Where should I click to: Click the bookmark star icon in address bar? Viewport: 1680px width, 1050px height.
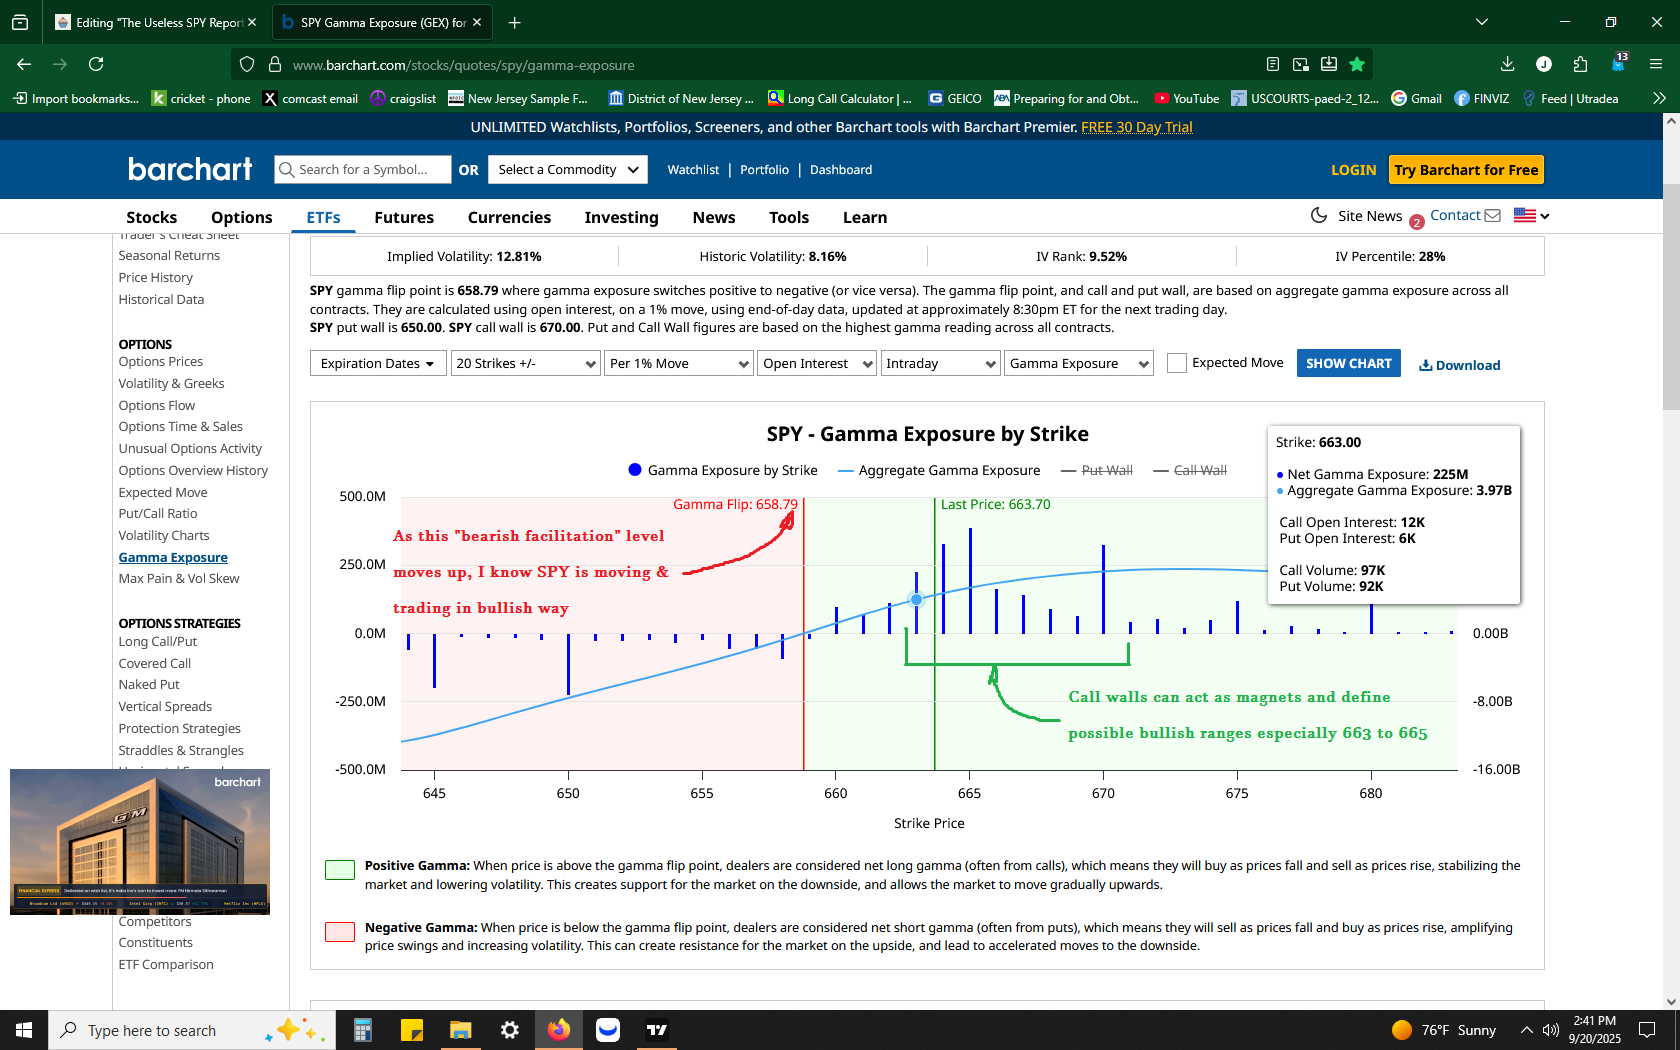pyautogui.click(x=1357, y=64)
